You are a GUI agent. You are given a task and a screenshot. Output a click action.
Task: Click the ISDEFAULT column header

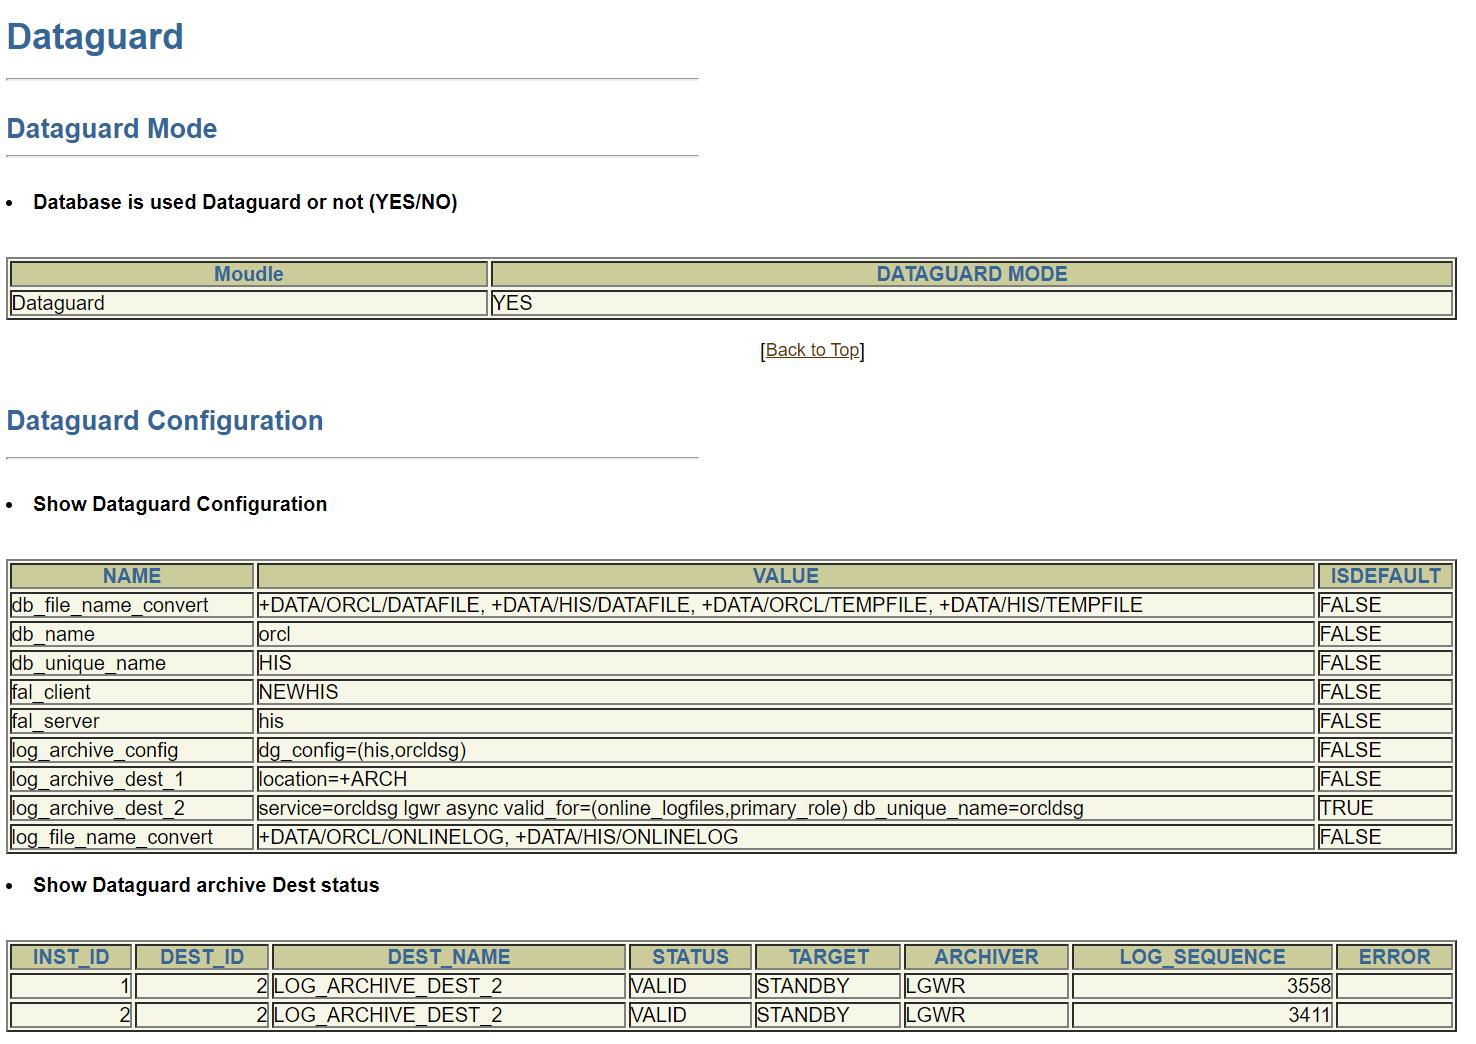(x=1383, y=575)
